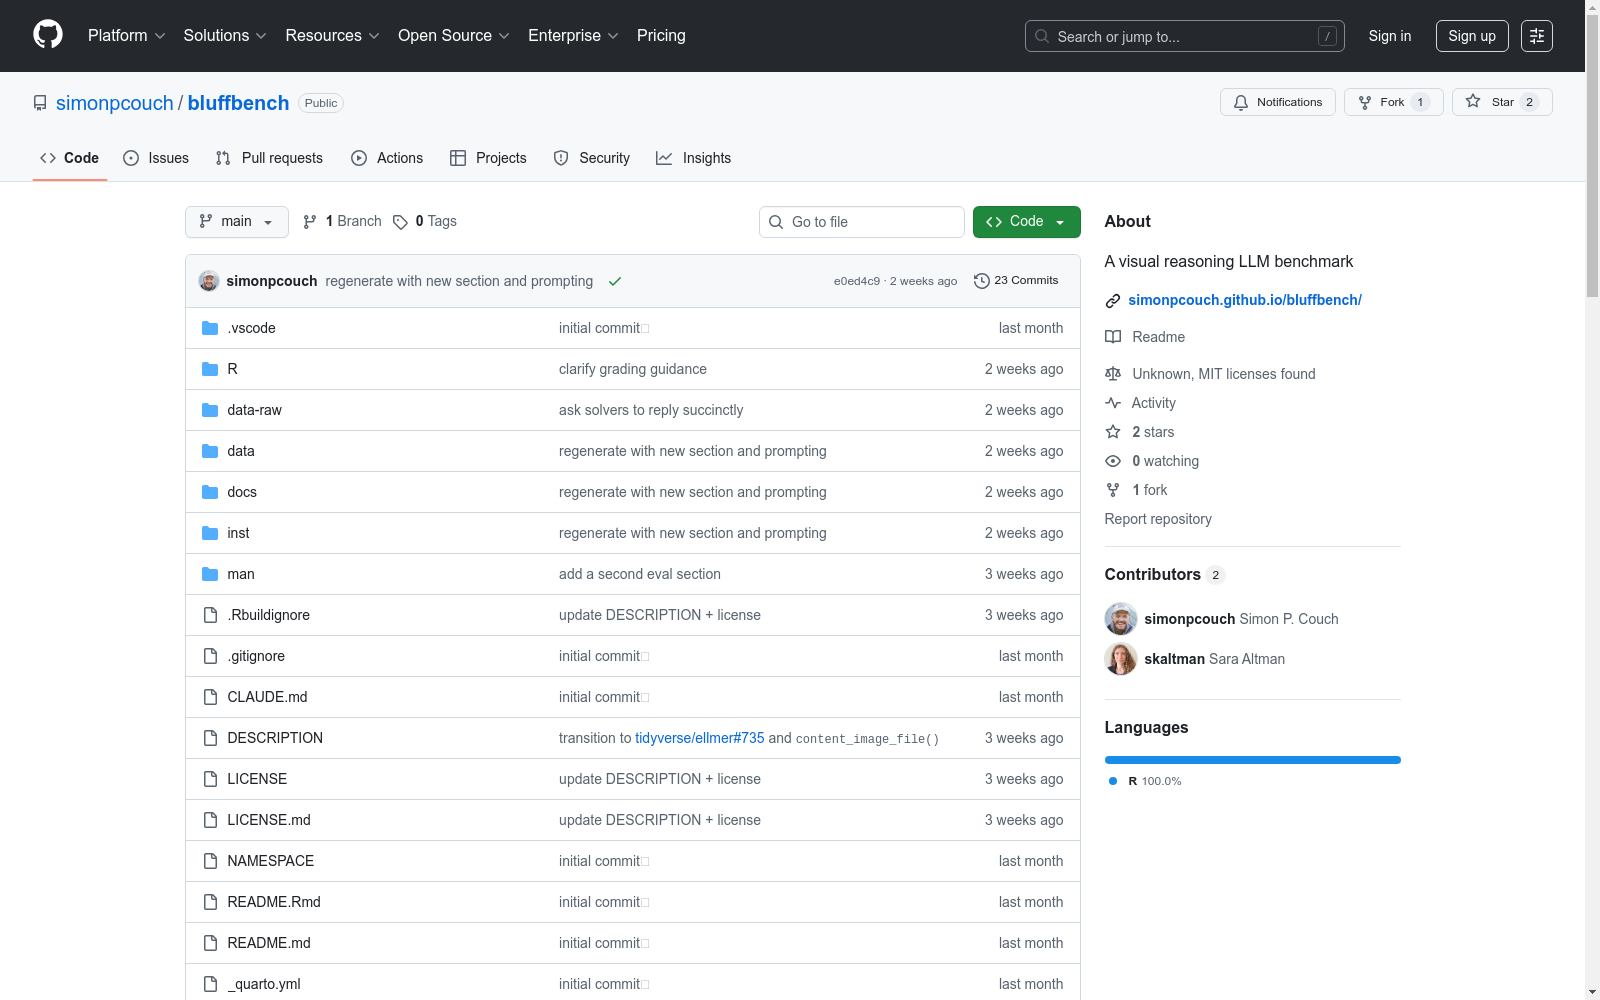Click the .gitignore file icon

(x=210, y=656)
